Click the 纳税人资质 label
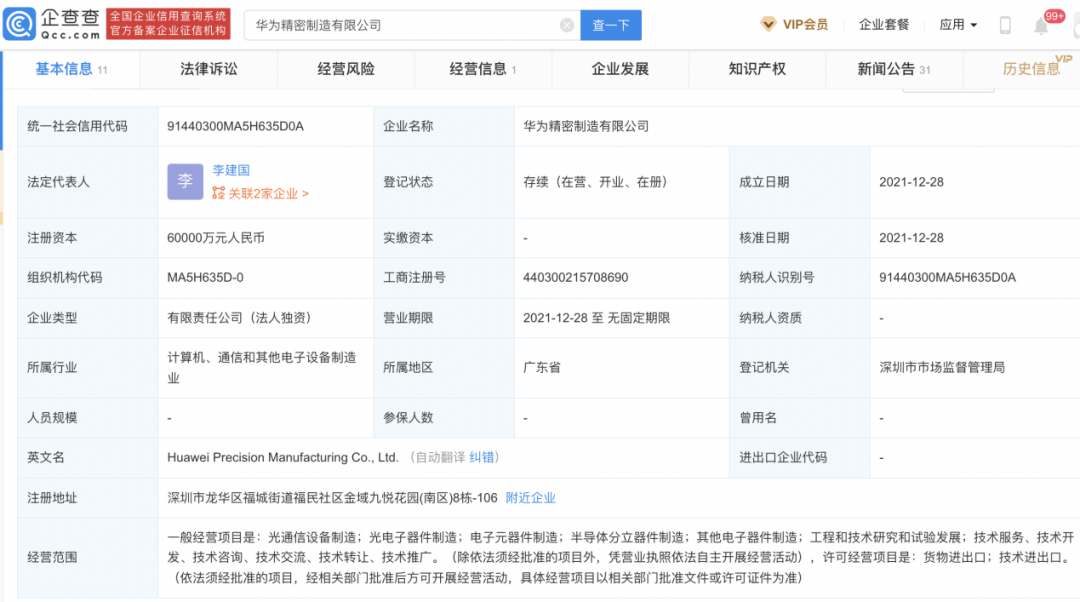 pos(770,318)
